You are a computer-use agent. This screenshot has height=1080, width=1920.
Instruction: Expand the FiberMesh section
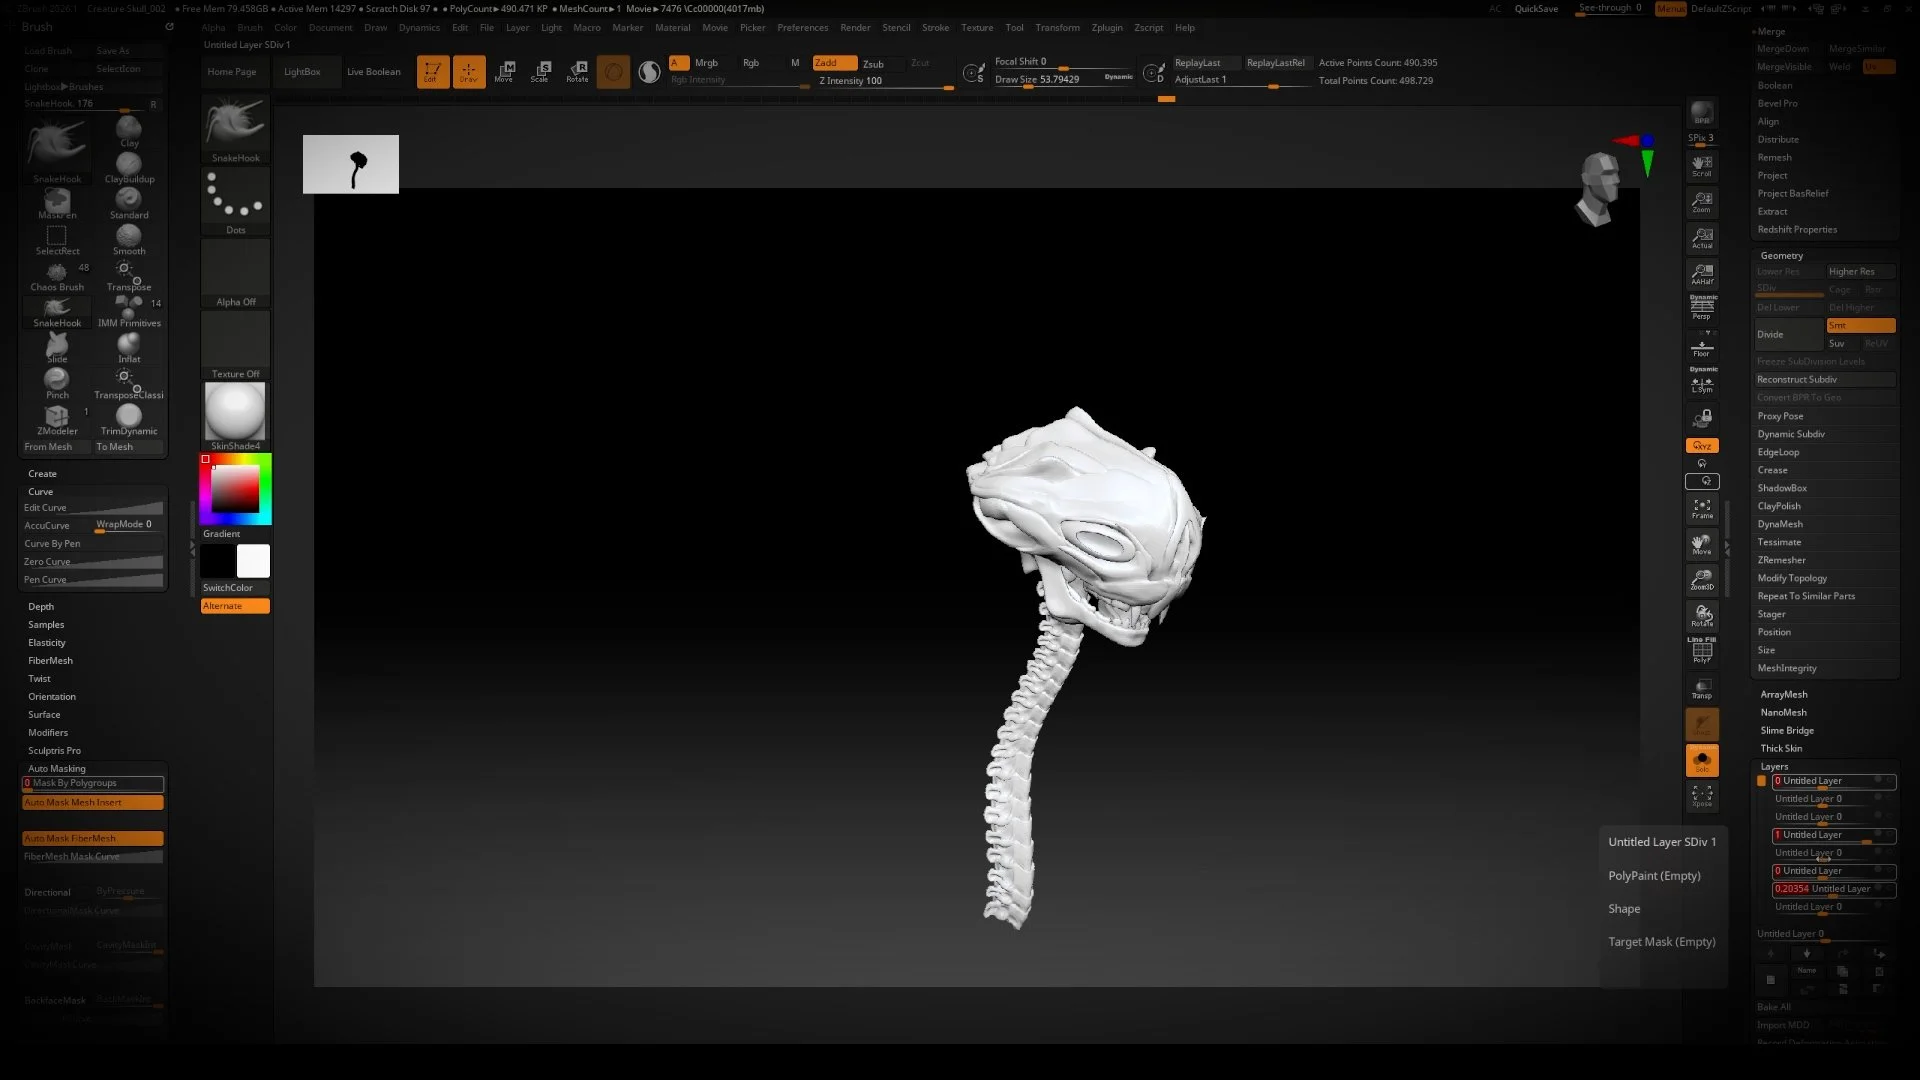click(x=50, y=660)
